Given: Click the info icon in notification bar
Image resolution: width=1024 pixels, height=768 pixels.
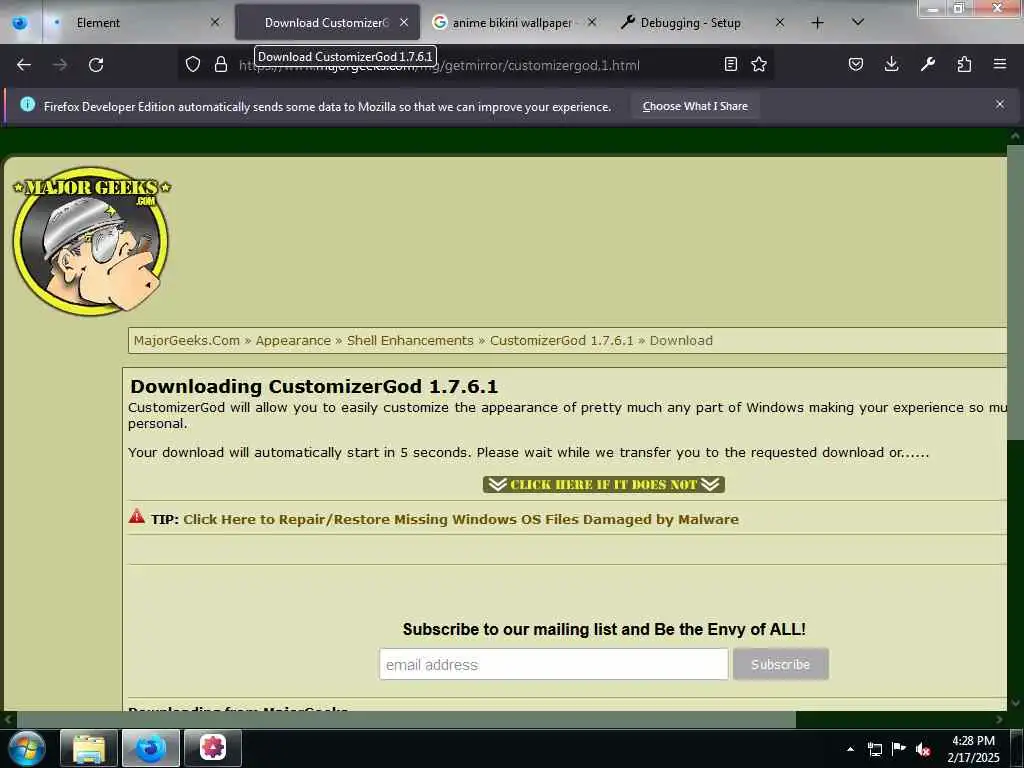Looking at the screenshot, I should coord(27,104).
